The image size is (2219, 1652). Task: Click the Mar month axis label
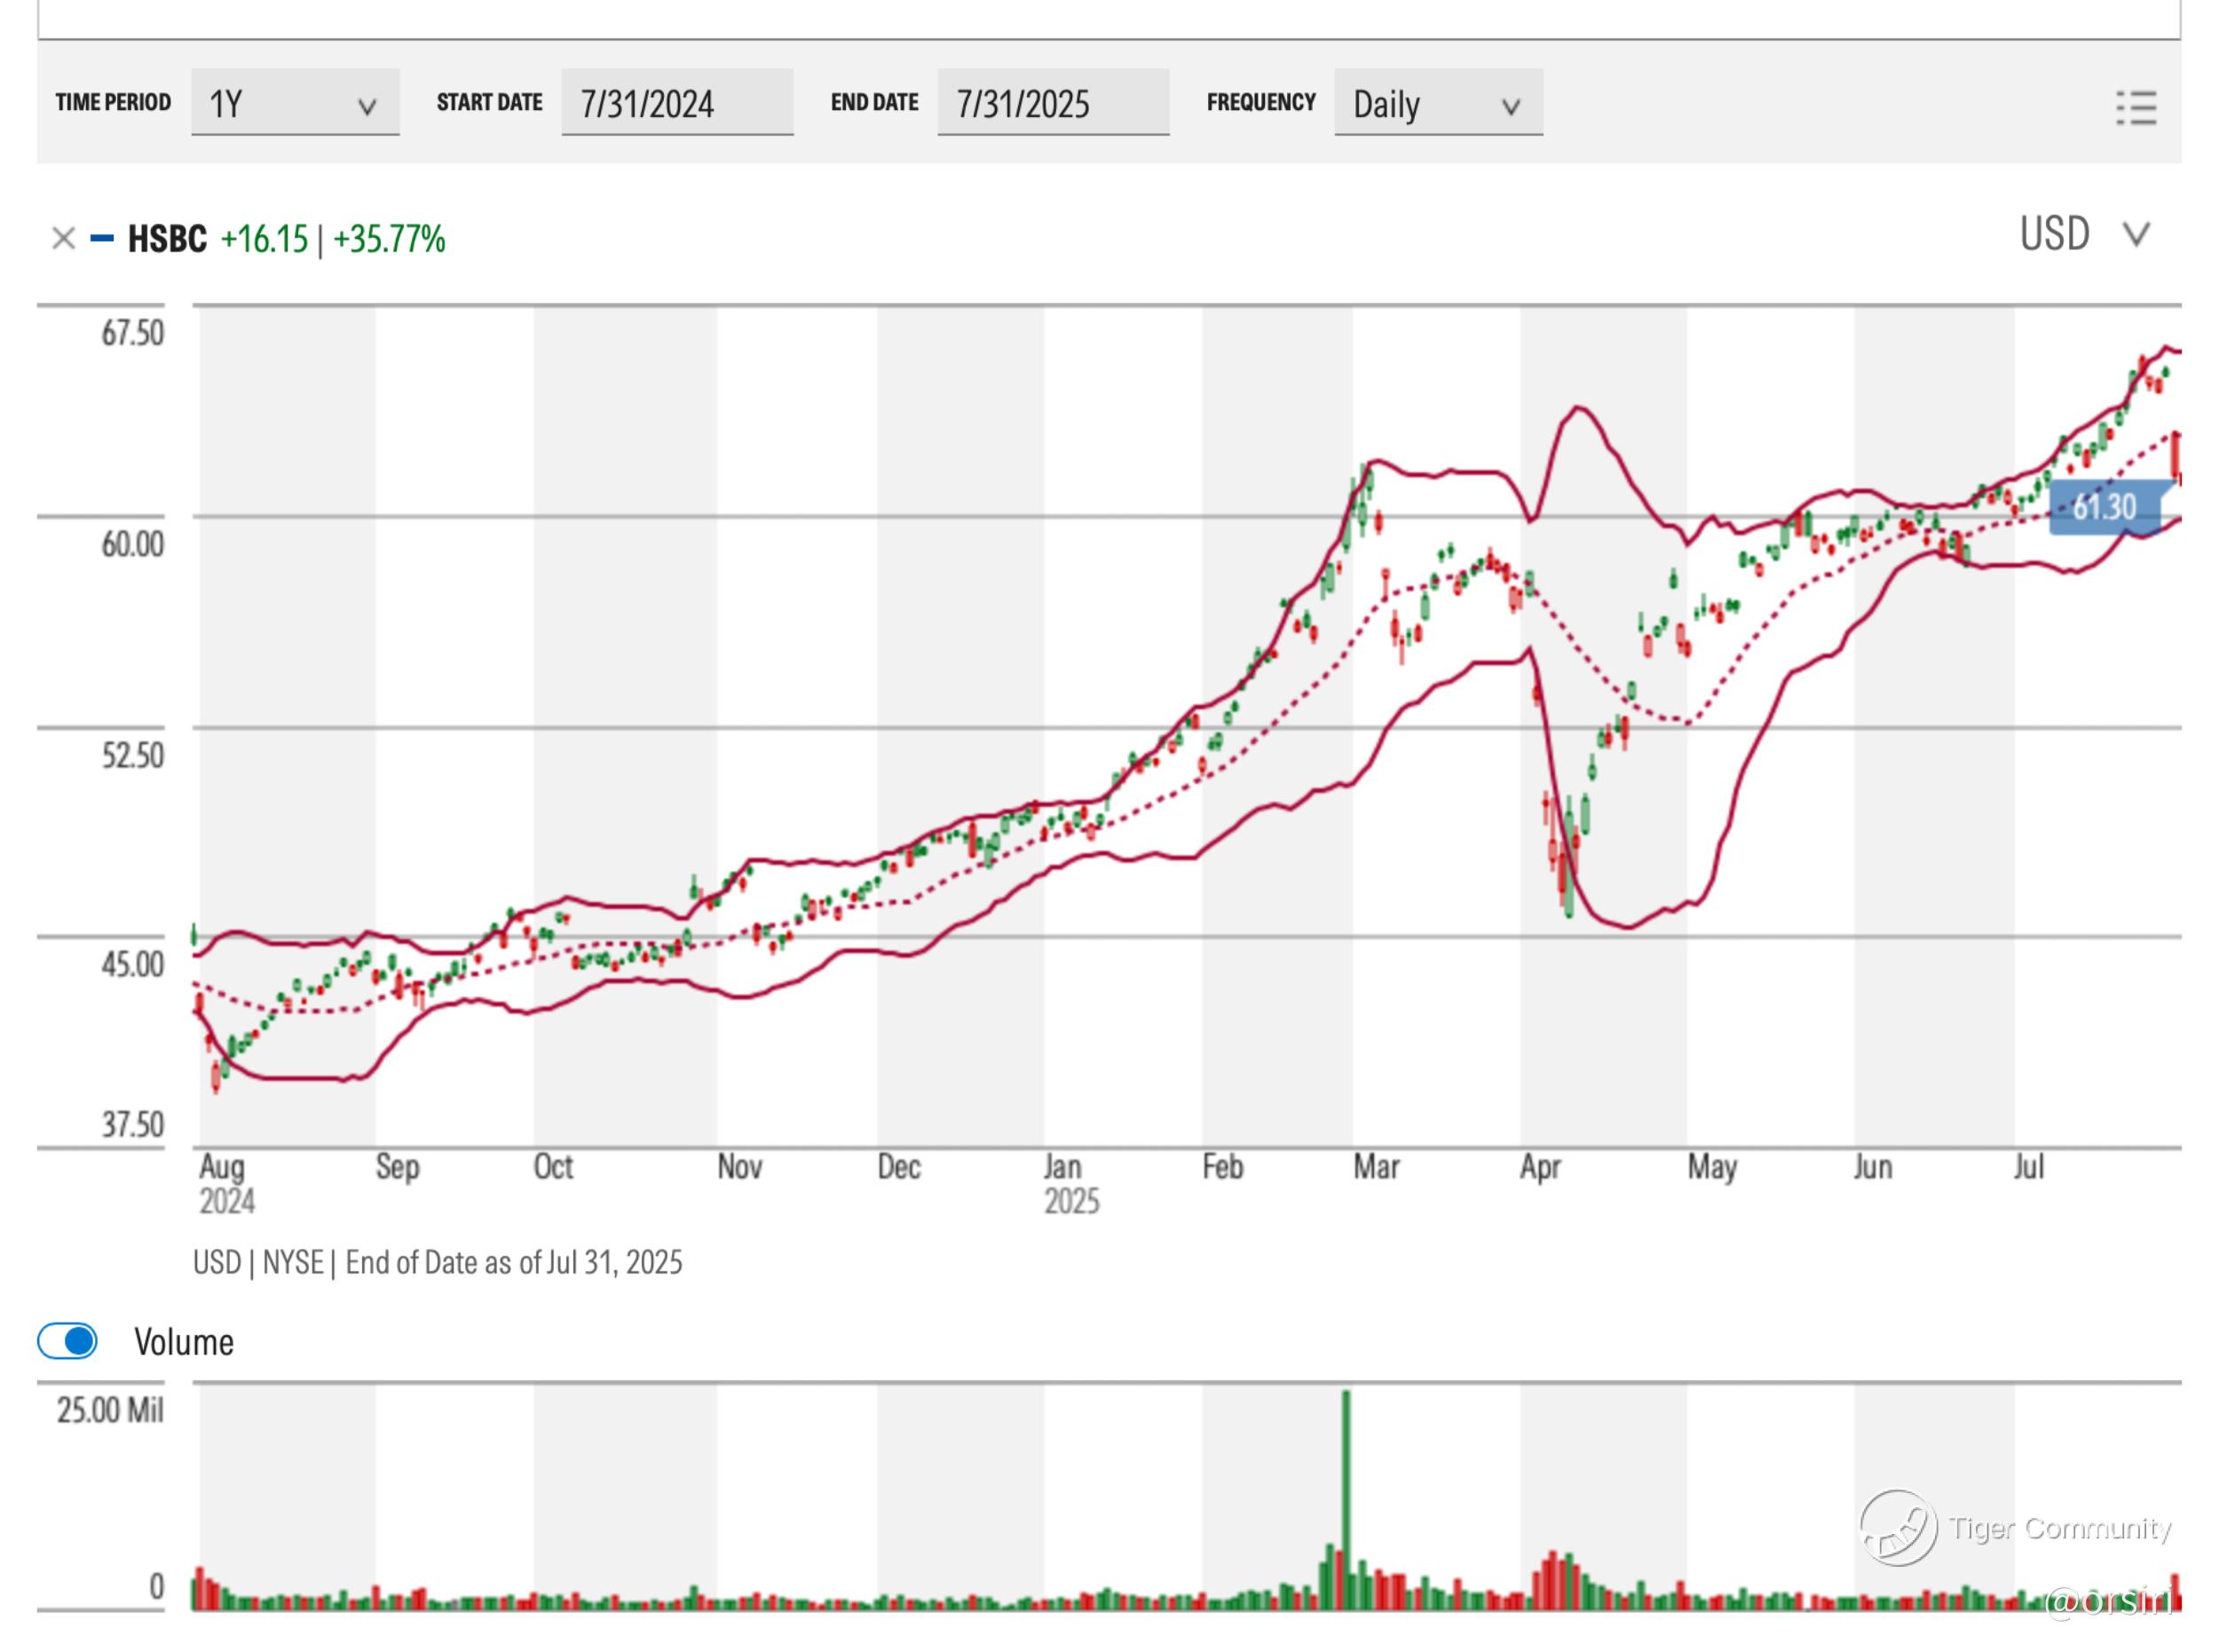[1375, 1166]
